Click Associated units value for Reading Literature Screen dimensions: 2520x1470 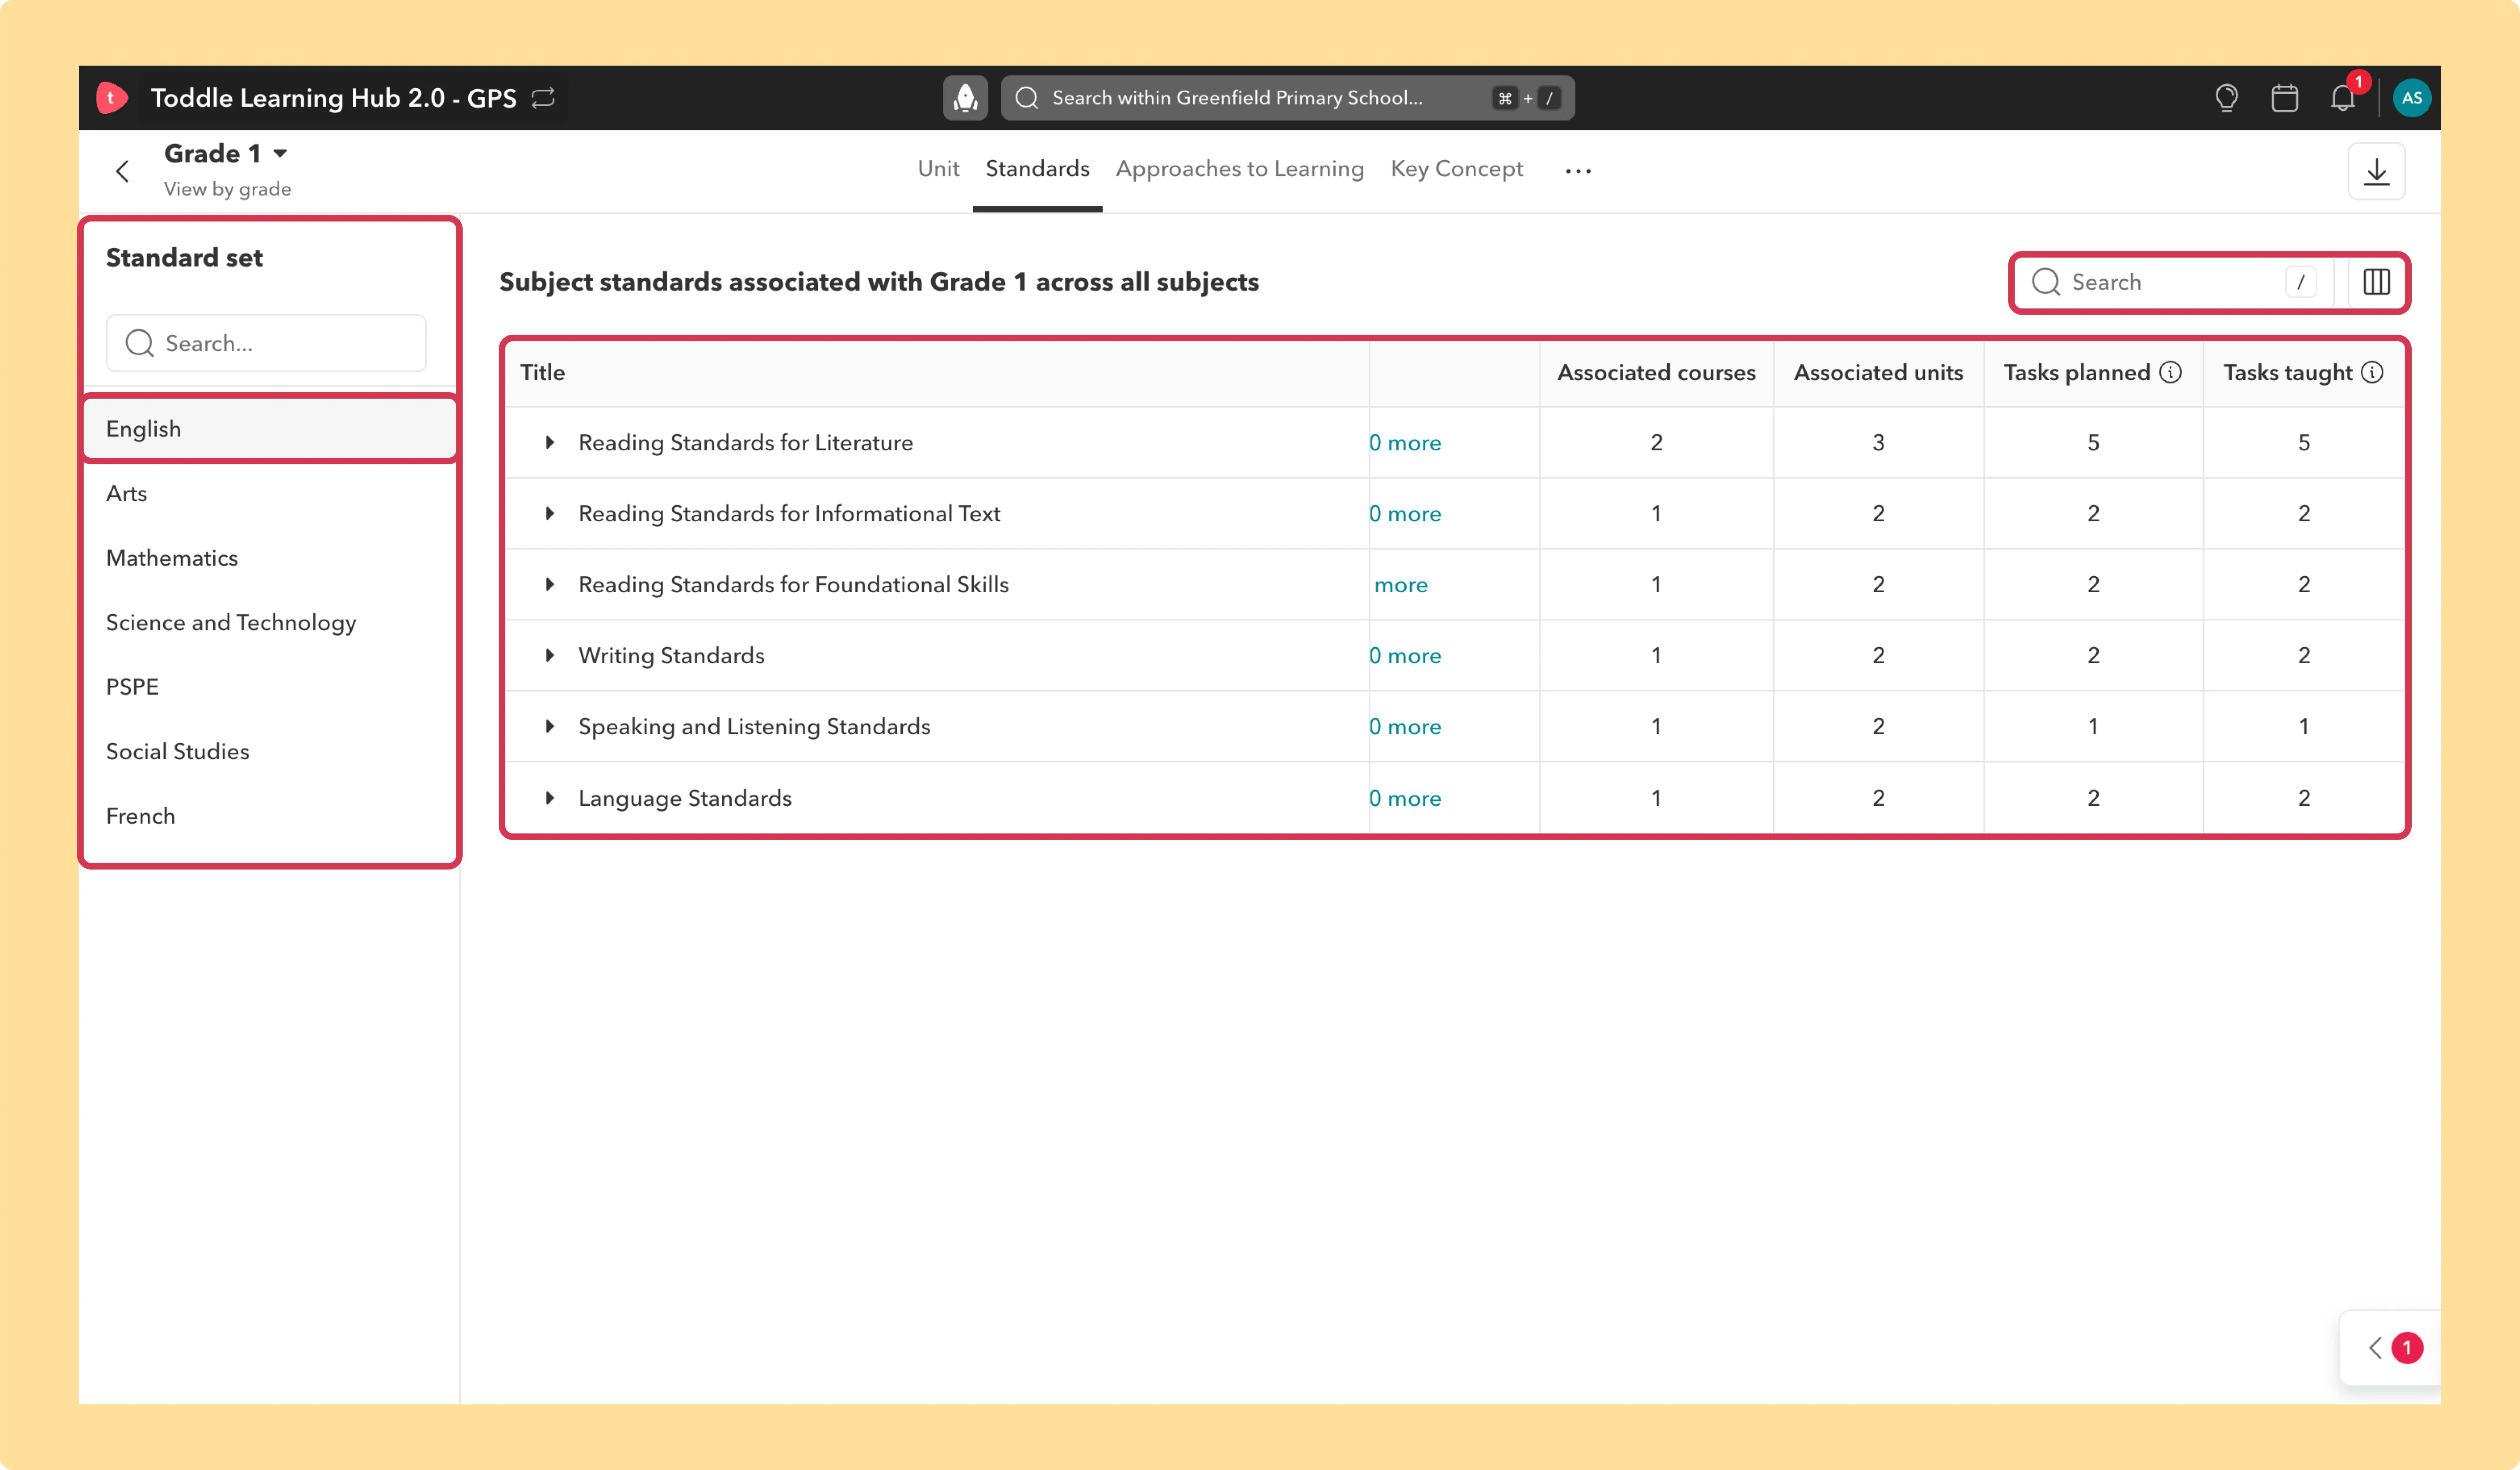[x=1878, y=442]
